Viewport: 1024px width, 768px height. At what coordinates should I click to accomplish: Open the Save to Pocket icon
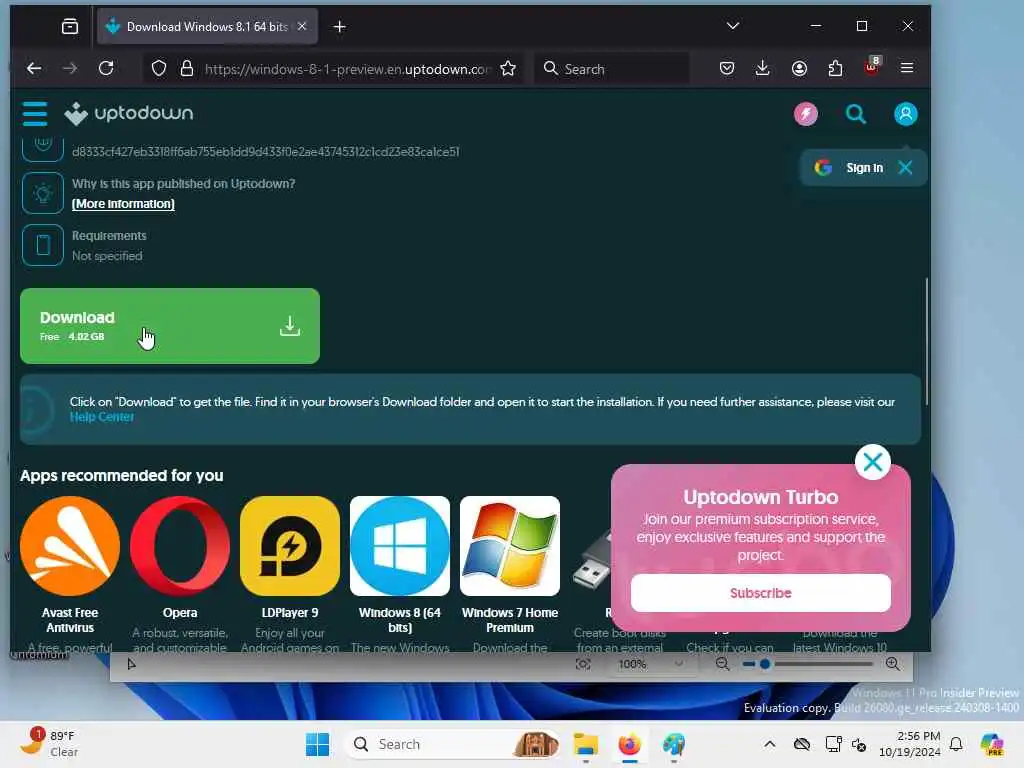727,68
